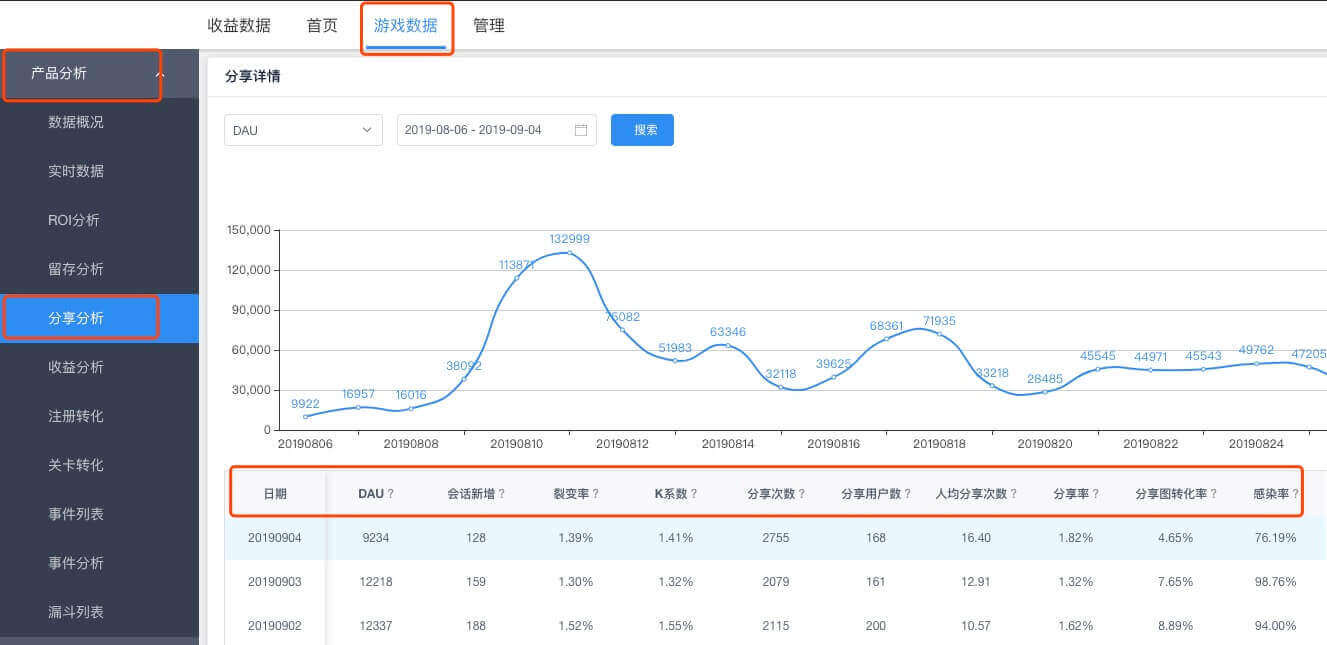
Task: Select the 49762 data point on the chart
Action: [1256, 363]
